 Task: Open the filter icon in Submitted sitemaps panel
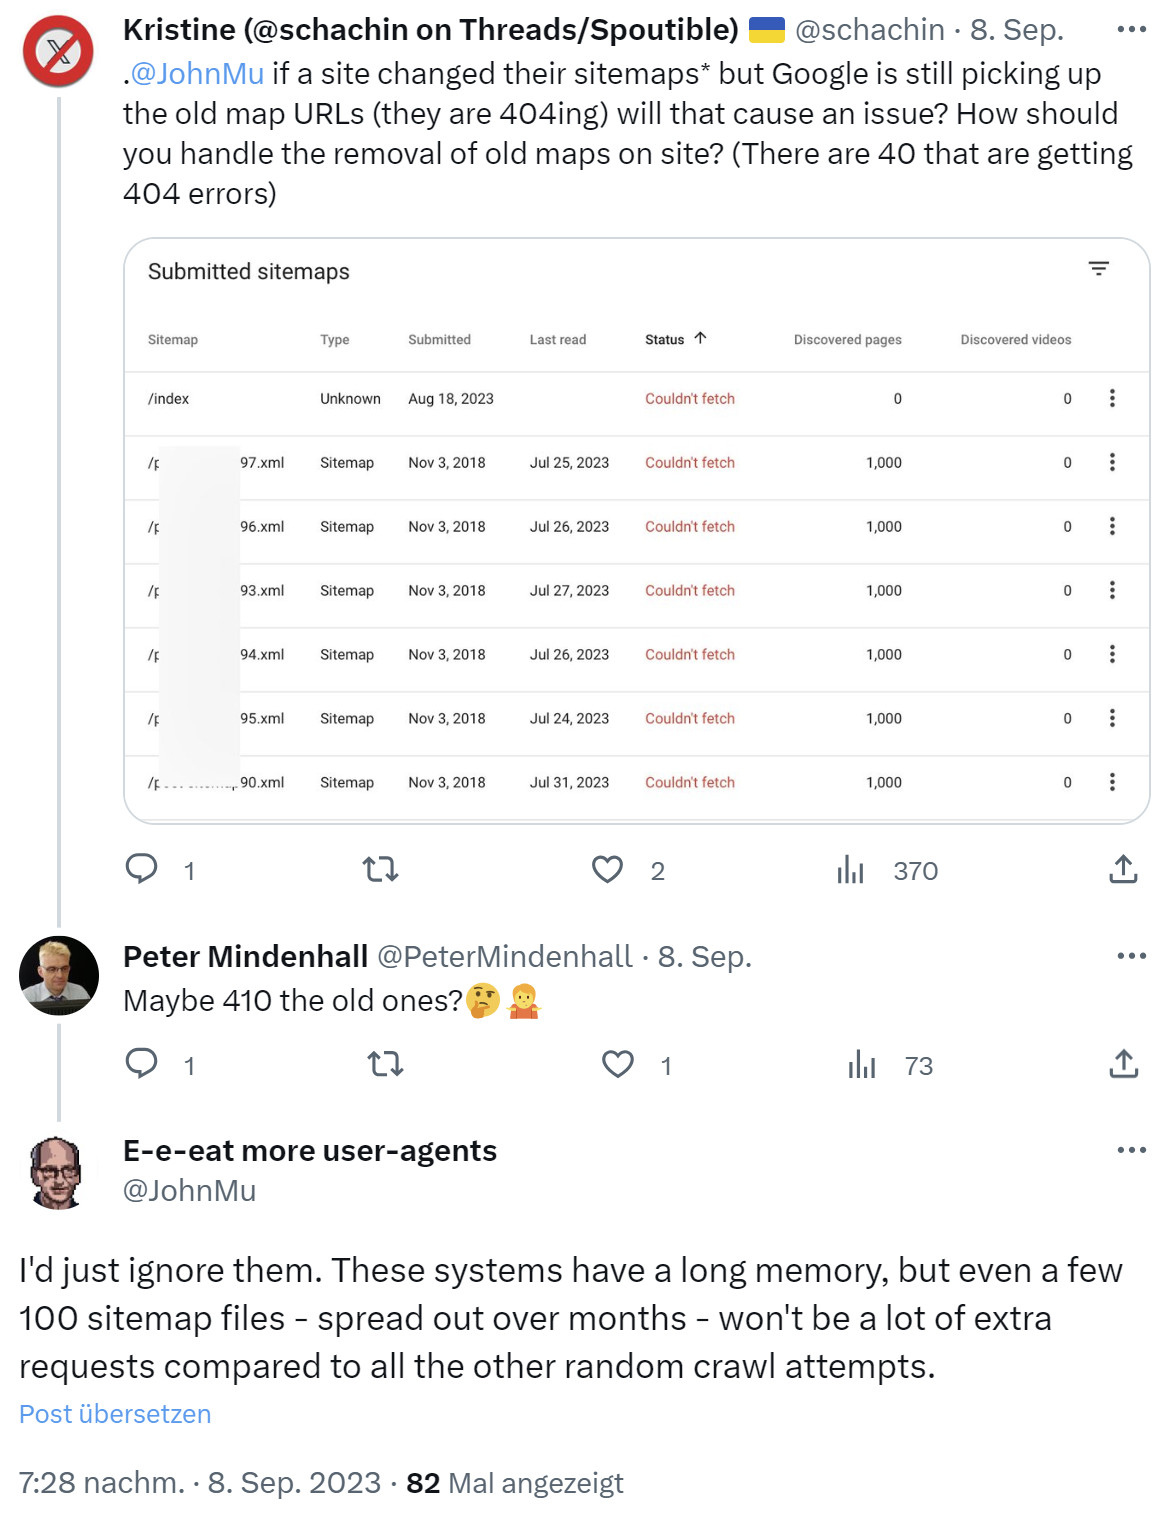[x=1100, y=269]
